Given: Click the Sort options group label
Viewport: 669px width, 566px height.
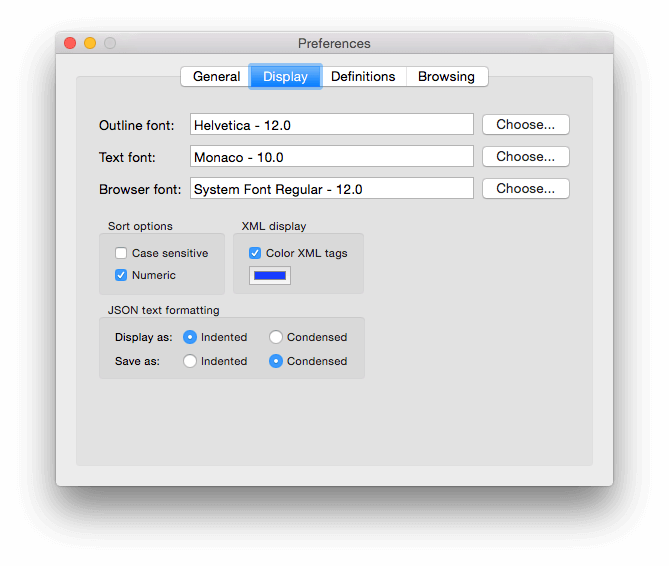Looking at the screenshot, I should [140, 226].
